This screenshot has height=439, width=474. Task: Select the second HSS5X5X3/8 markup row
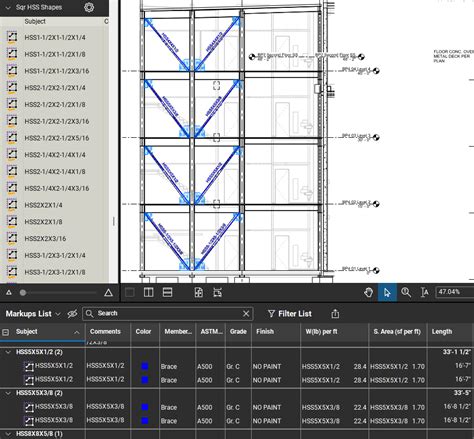click(x=237, y=420)
